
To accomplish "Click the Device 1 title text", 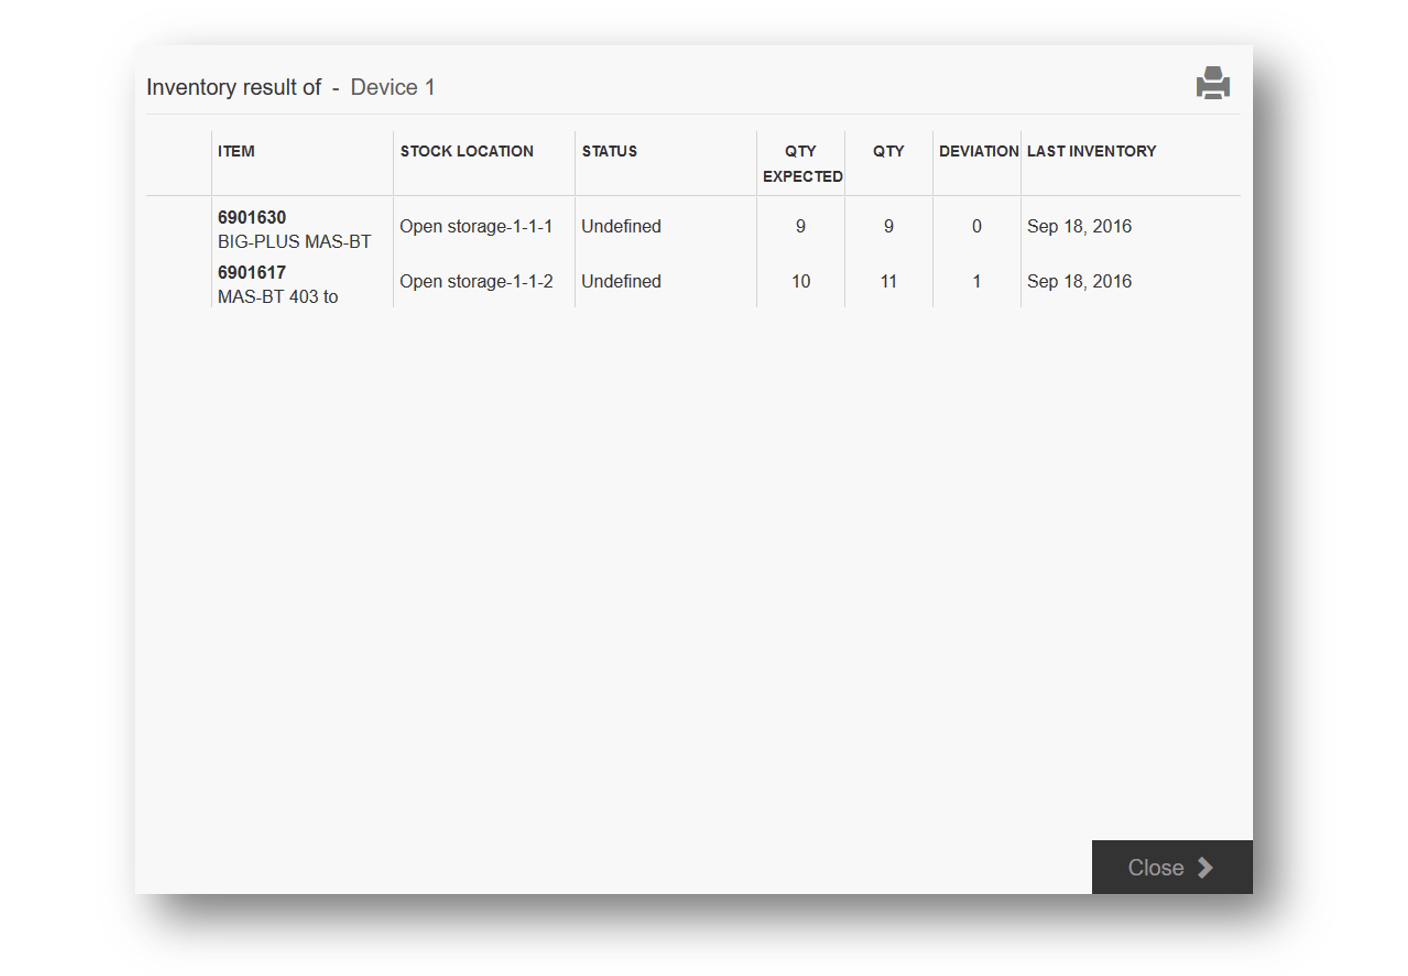I will pos(392,88).
